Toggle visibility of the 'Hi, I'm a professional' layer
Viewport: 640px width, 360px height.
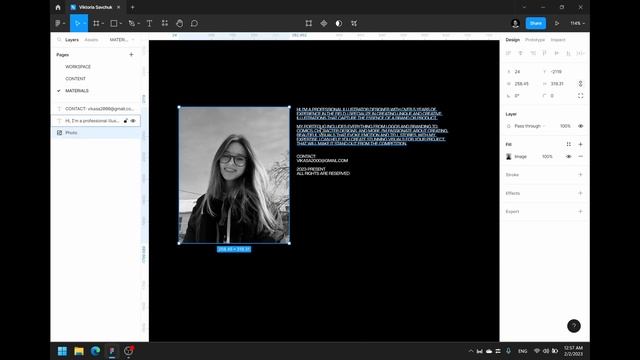(x=133, y=121)
